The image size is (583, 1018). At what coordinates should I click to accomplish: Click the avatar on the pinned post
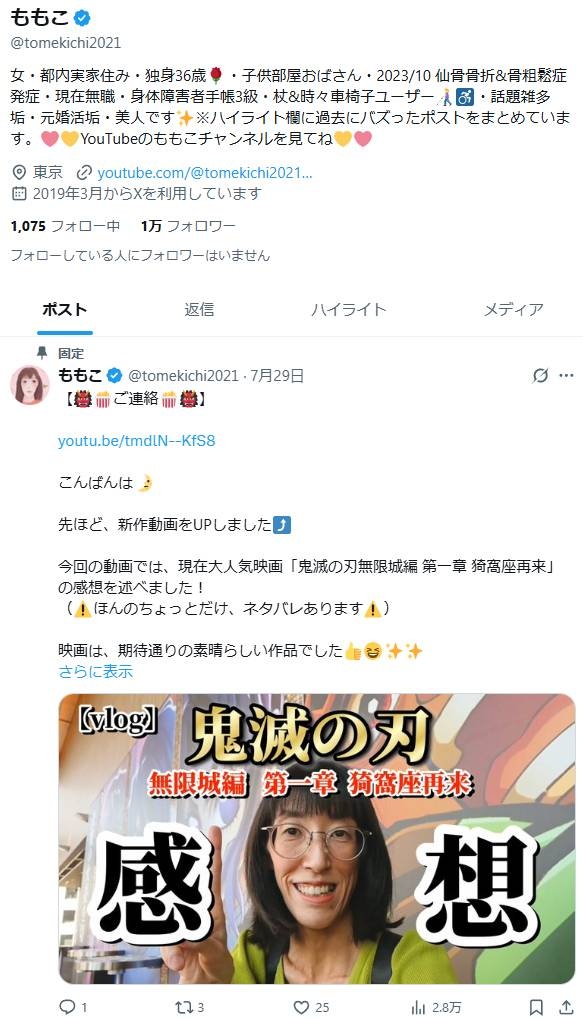tap(30, 385)
